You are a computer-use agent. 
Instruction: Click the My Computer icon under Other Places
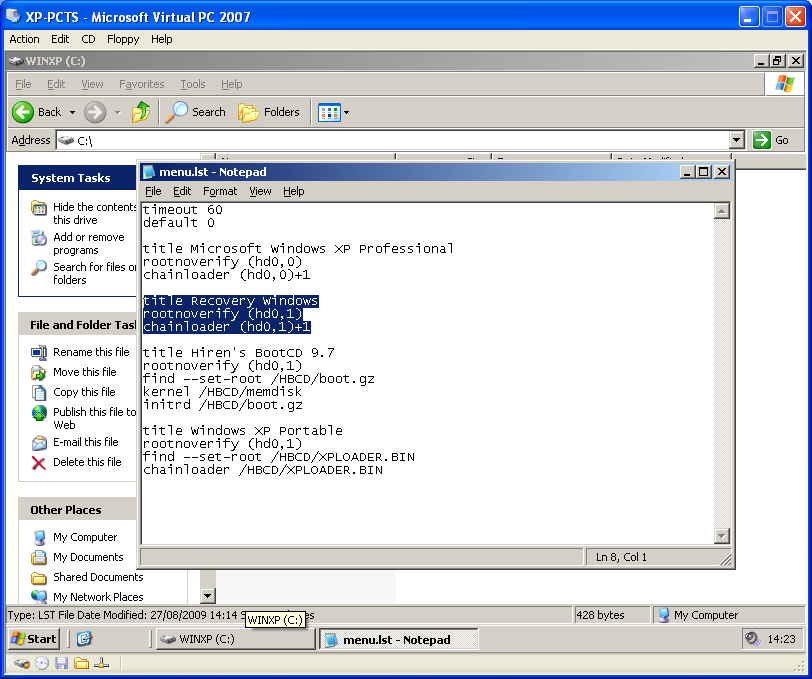39,538
